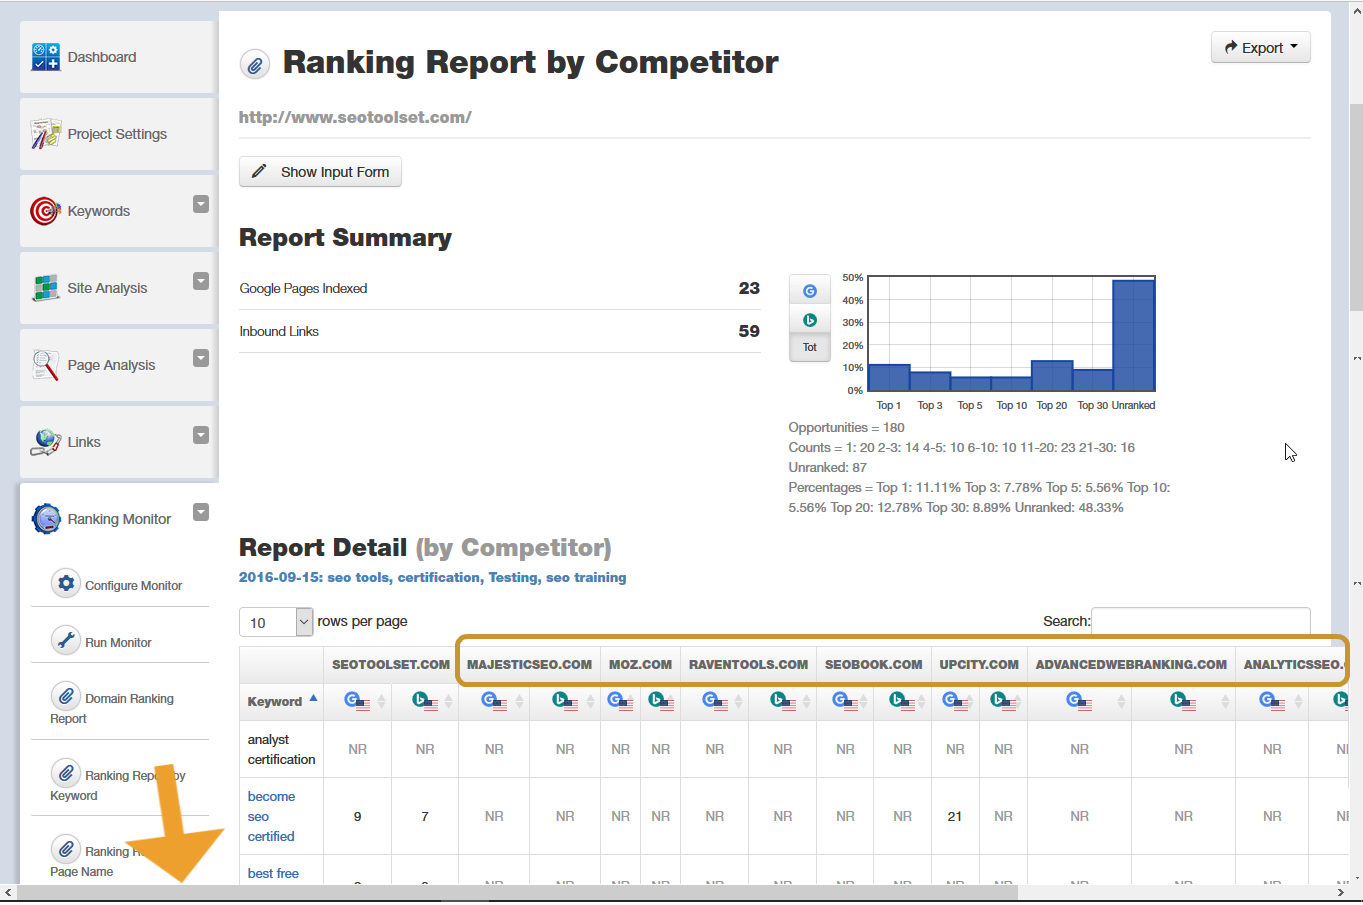The width and height of the screenshot is (1363, 905).
Task: Sort by SEOTOOLSET.COM Google ranking icon
Action: 357,701
